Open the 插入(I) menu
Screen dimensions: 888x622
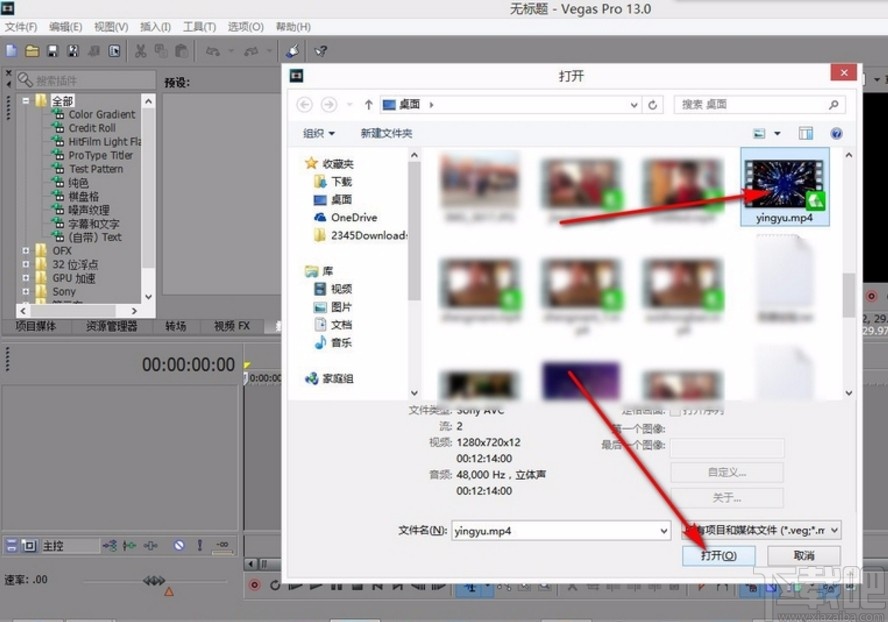(x=155, y=27)
